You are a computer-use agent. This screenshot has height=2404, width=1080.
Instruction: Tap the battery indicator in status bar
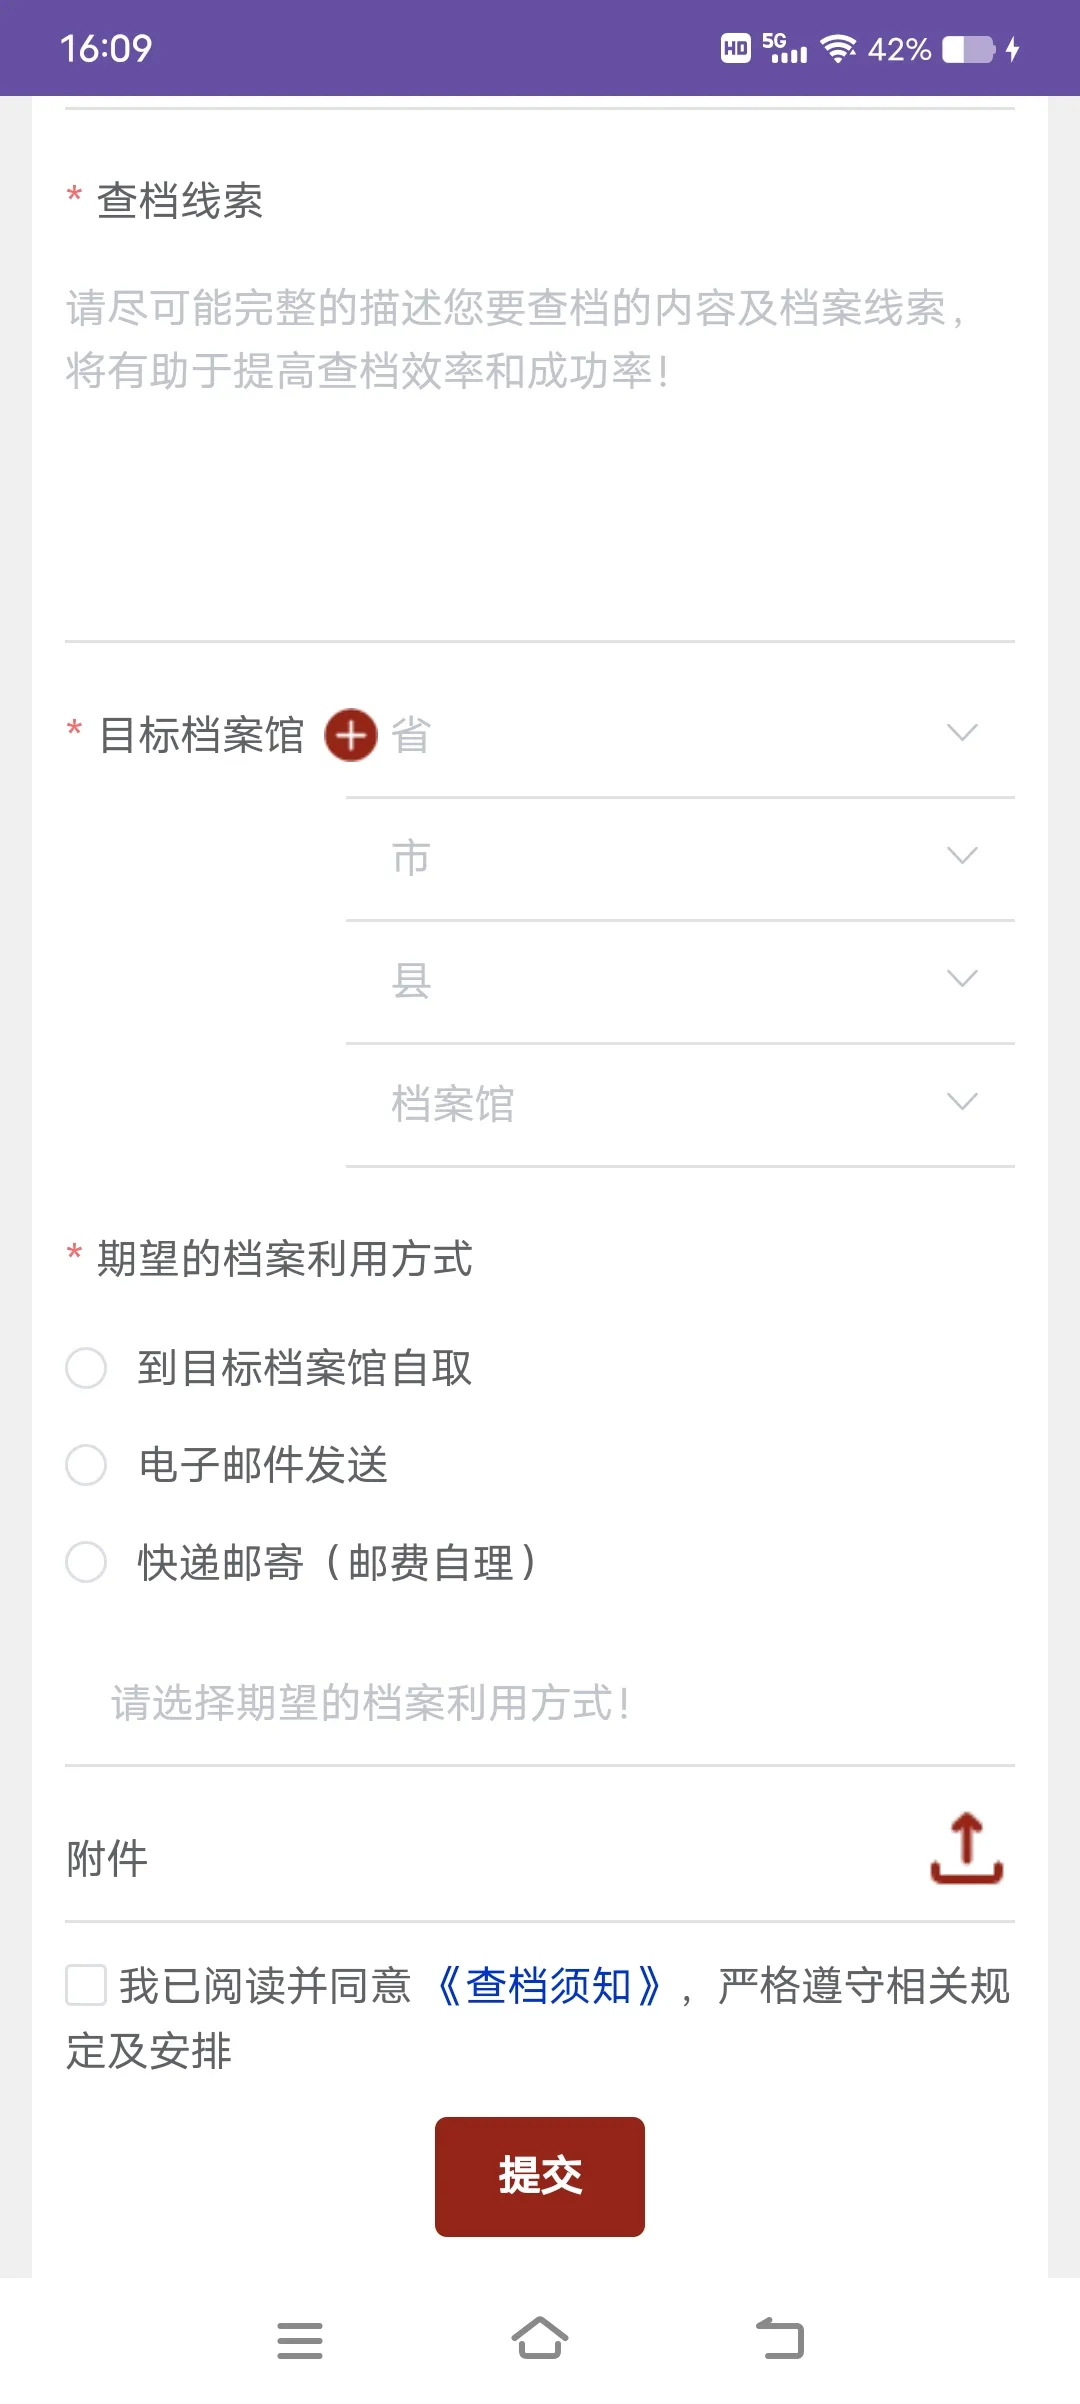pos(968,49)
